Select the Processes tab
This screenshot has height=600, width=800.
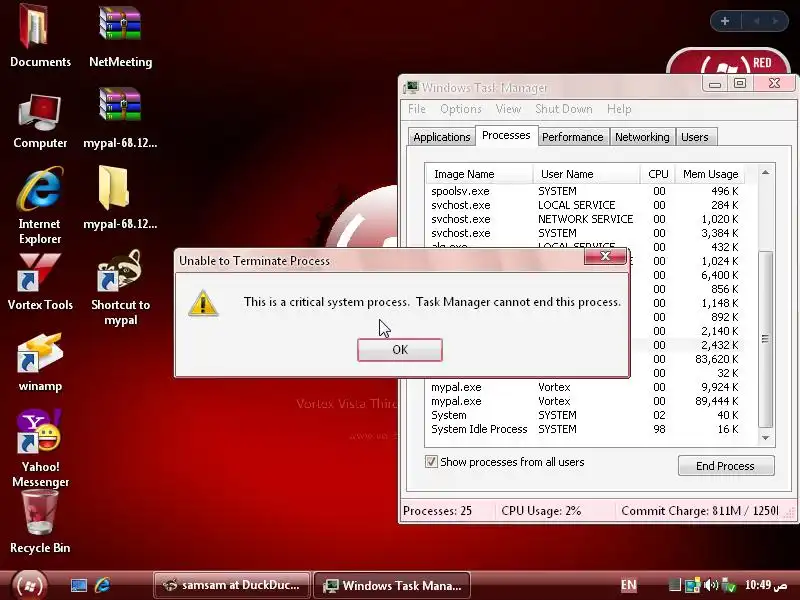click(506, 136)
